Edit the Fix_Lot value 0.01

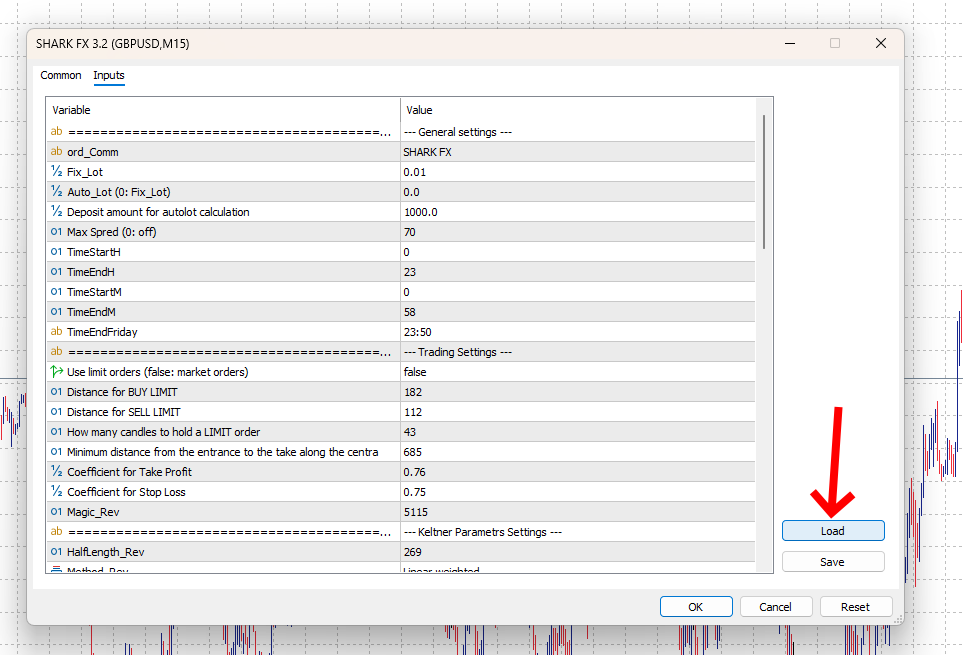(x=578, y=172)
